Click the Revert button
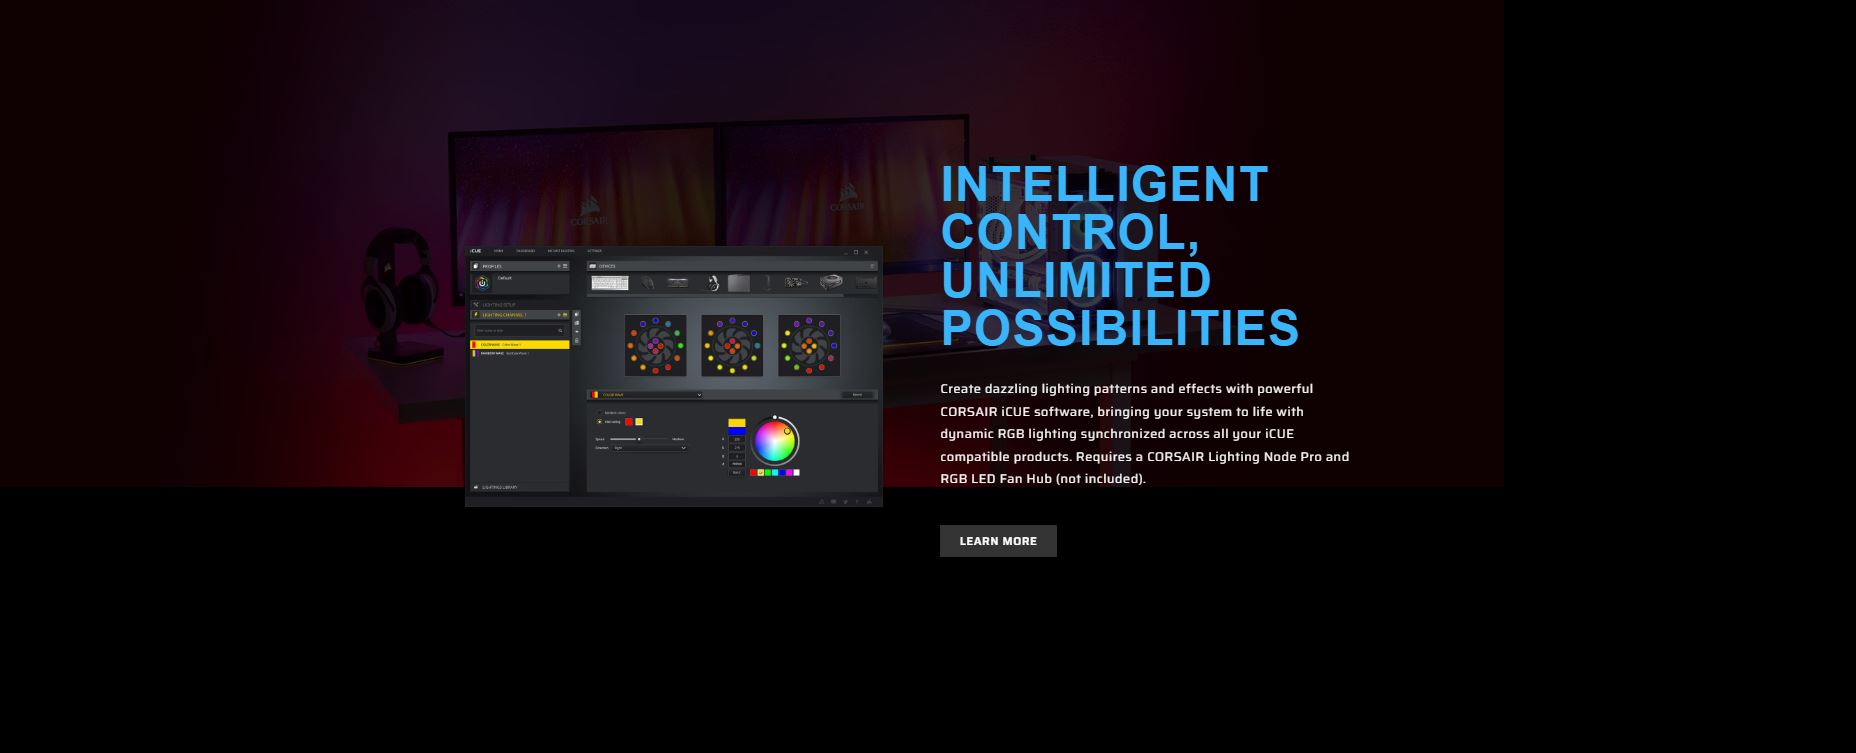Screen dimensions: 1856x753 point(857,395)
